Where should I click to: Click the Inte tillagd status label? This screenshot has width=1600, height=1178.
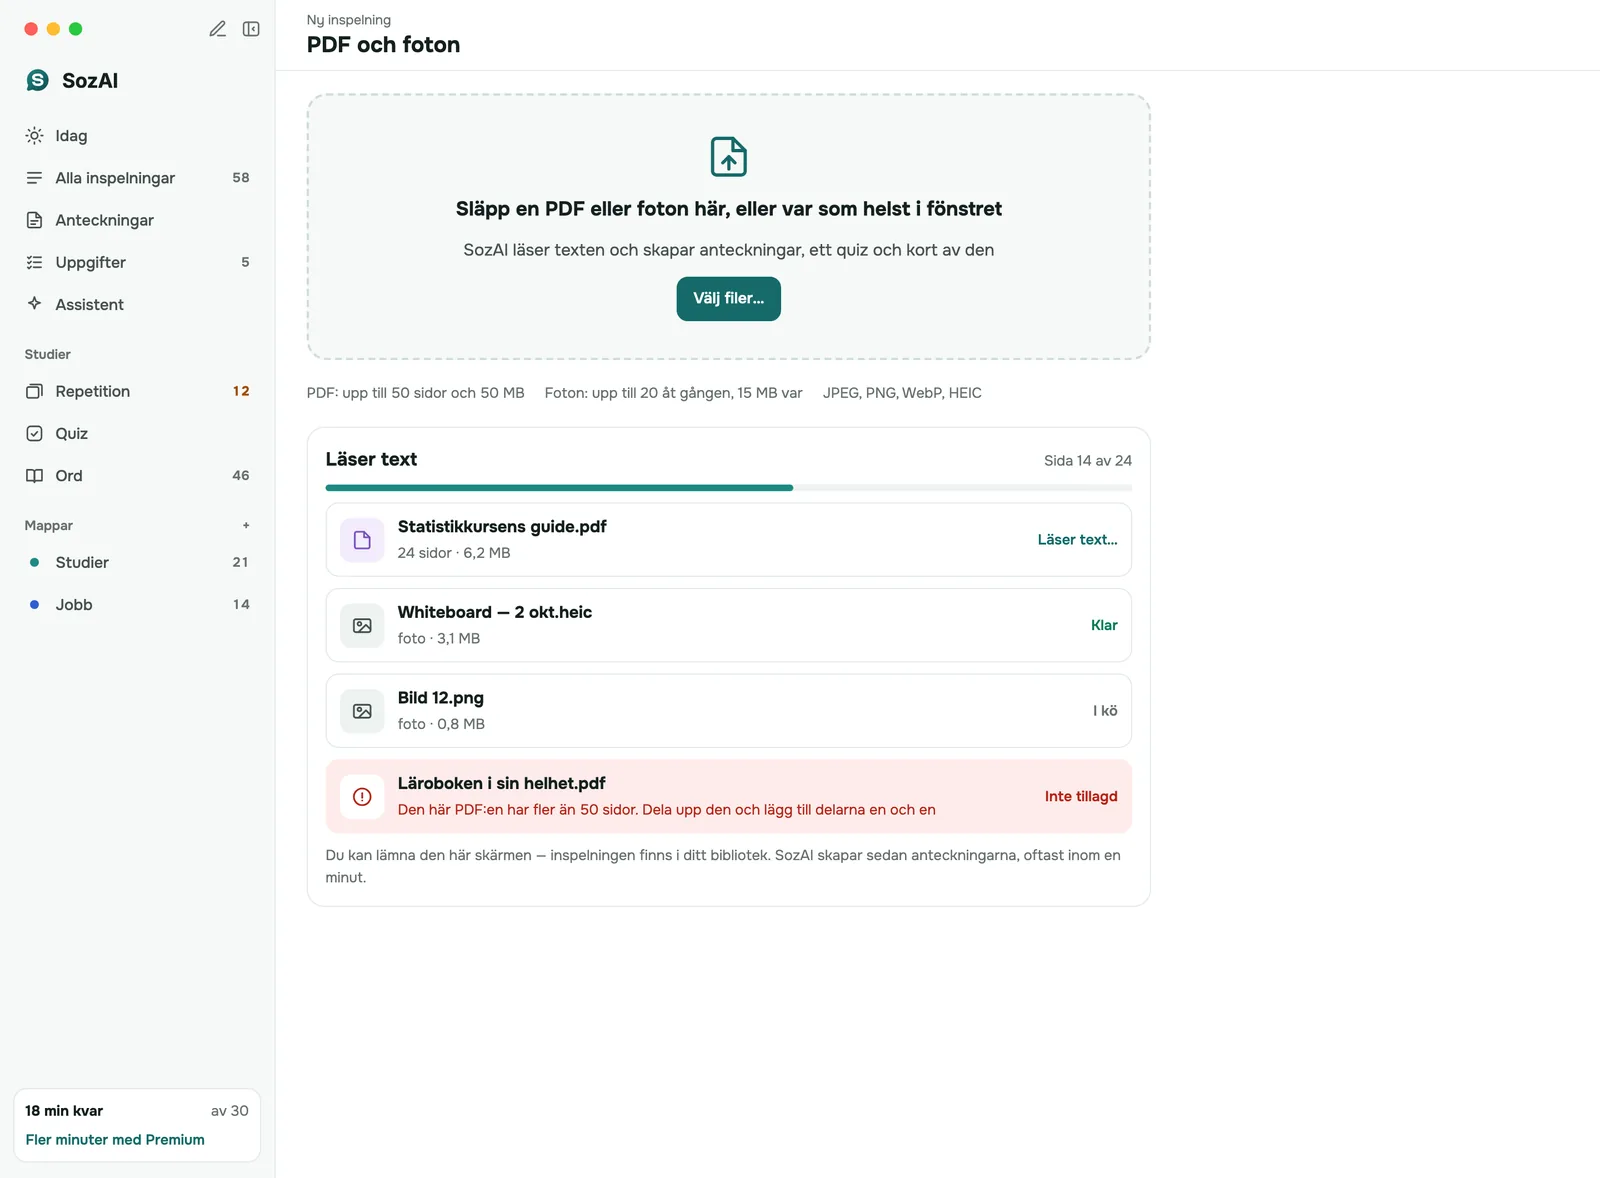(x=1081, y=797)
